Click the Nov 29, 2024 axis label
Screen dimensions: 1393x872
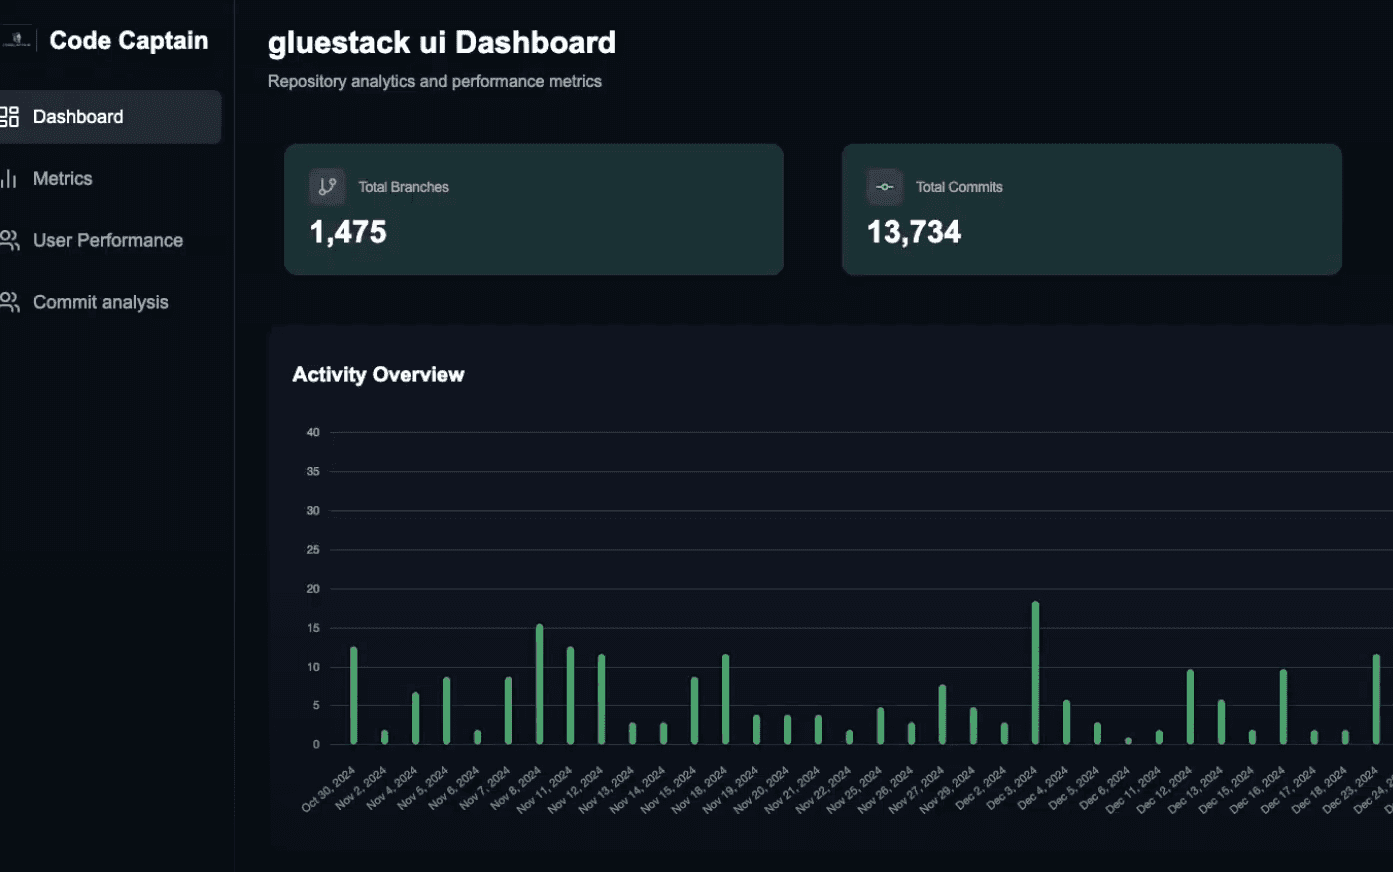948,790
